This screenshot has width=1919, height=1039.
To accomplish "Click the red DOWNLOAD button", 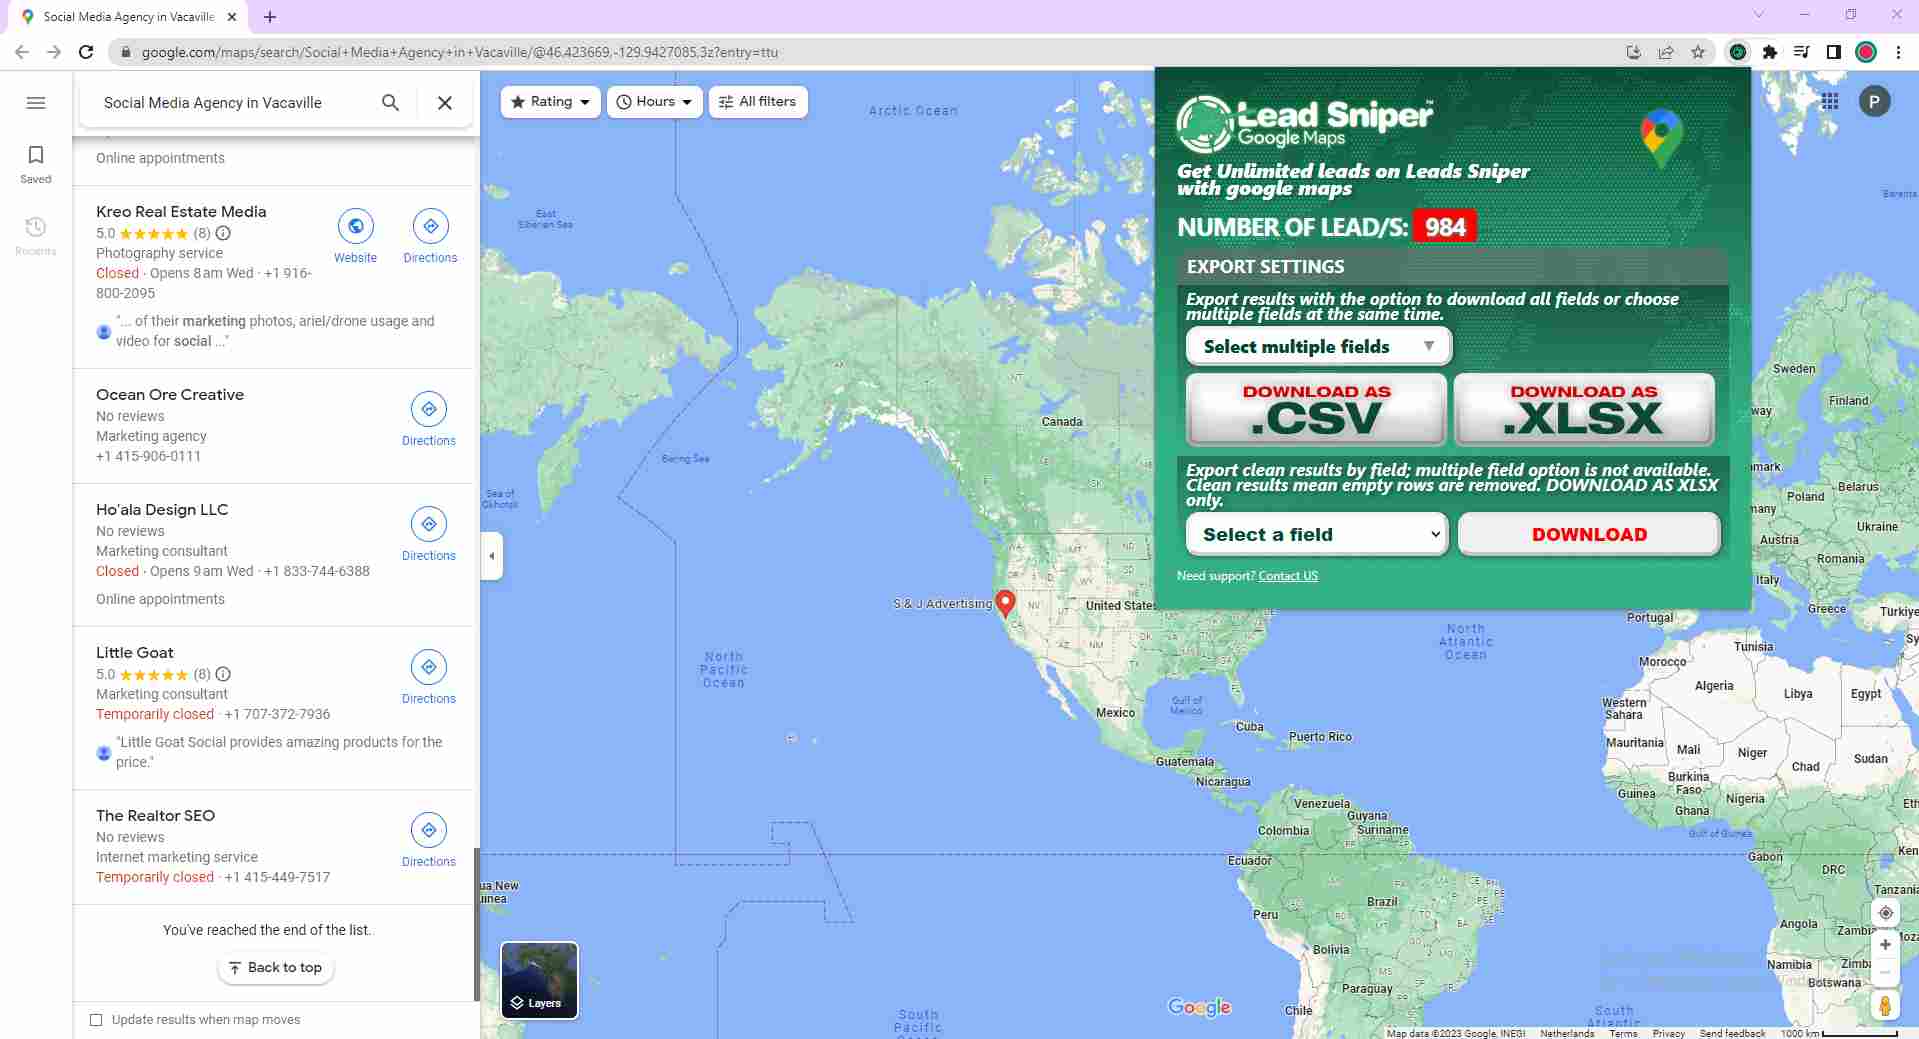I will pos(1589,534).
